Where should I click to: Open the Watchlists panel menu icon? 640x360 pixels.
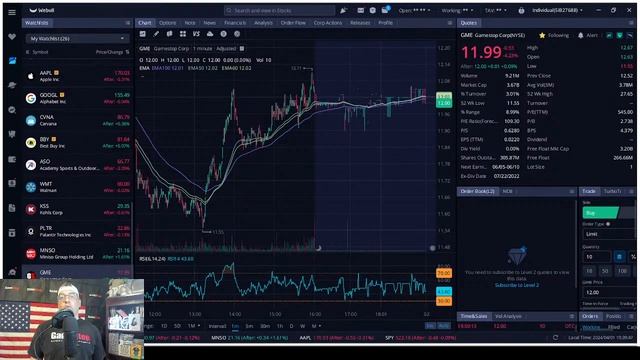tap(128, 23)
